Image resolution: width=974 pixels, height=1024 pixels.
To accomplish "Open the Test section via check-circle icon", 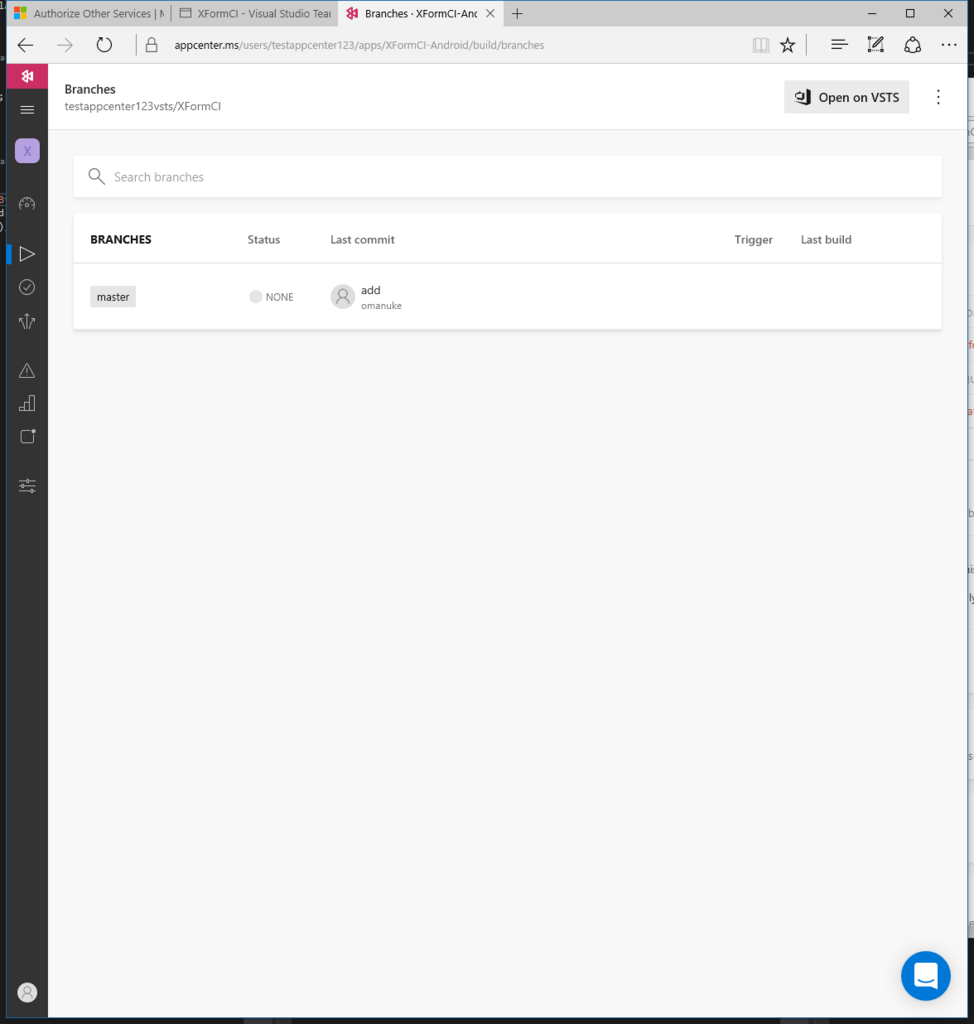I will [26, 287].
